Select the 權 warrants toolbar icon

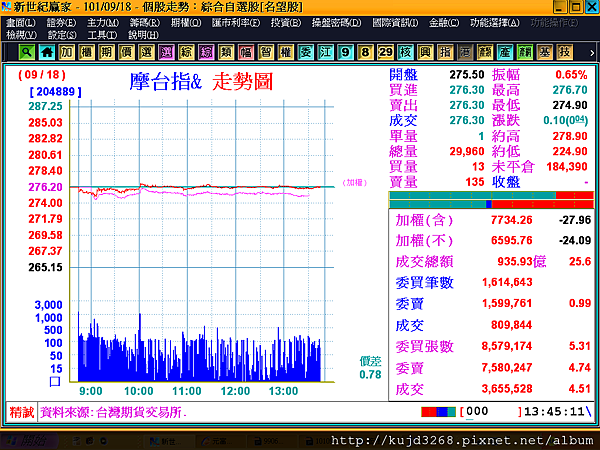click(286, 52)
